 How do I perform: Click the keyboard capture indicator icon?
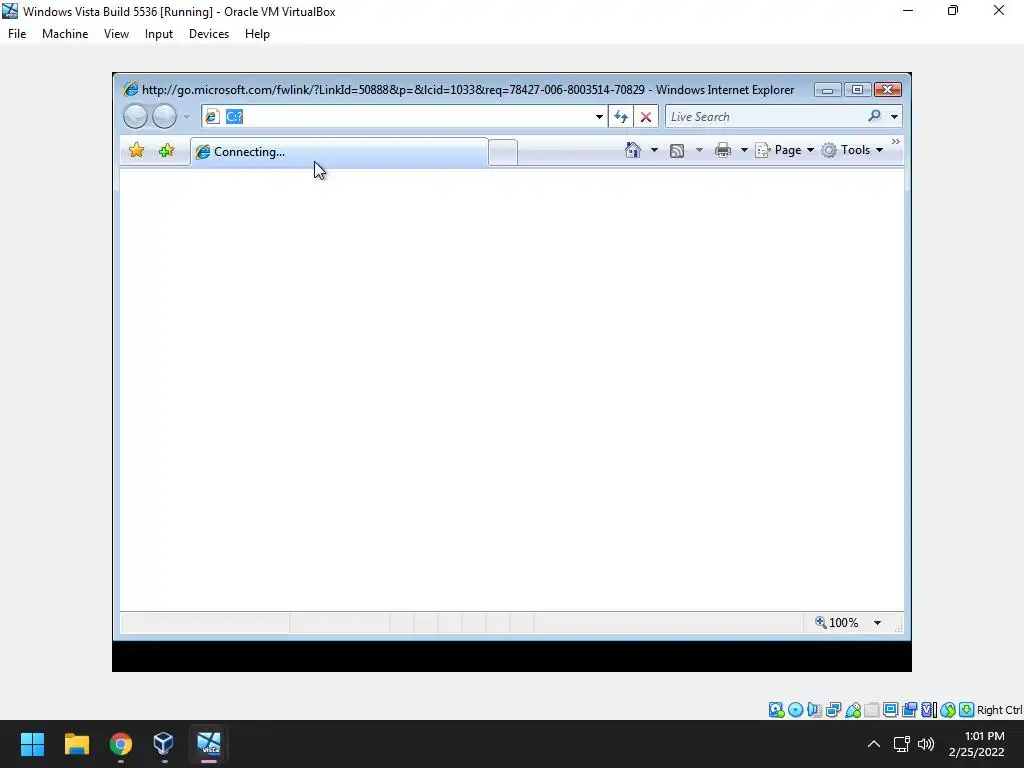tap(967, 710)
